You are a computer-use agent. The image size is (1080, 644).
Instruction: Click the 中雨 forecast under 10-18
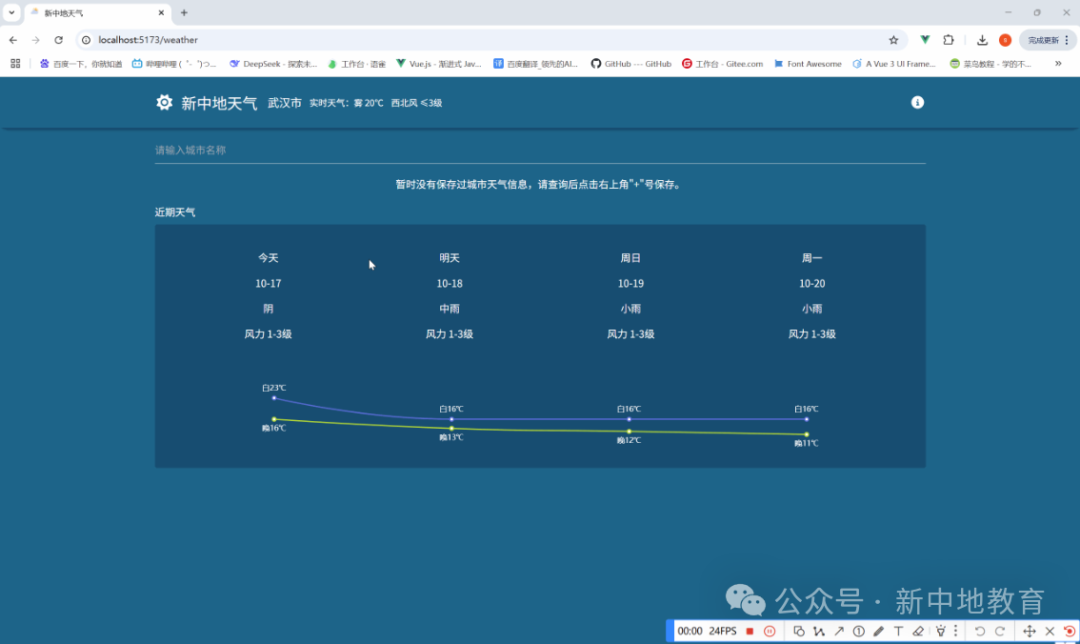tap(449, 309)
